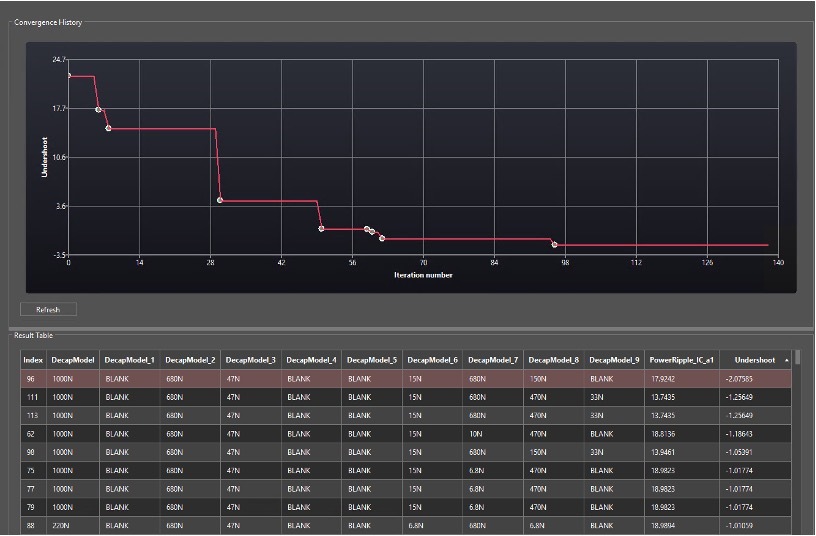Click the Index column header
The image size is (816, 536).
pos(33,360)
